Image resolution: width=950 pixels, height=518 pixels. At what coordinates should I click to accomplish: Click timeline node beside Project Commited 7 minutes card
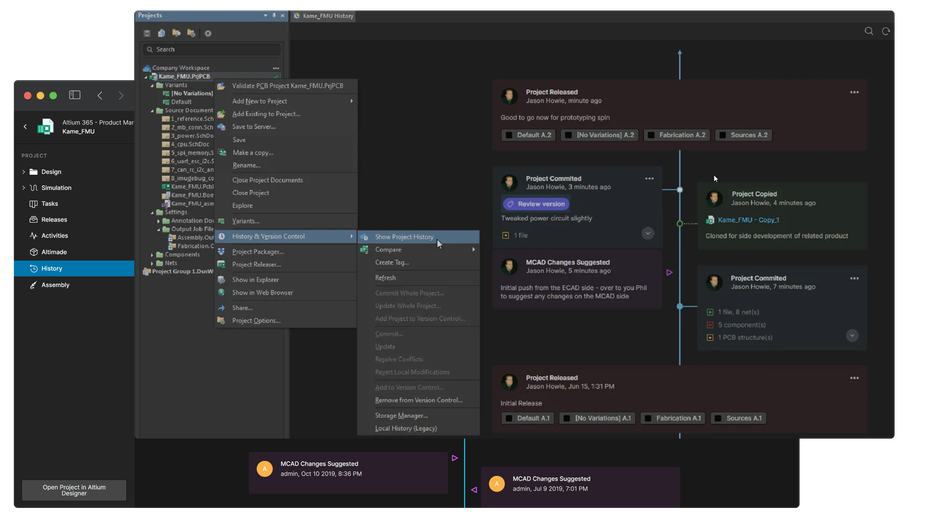[x=680, y=307]
